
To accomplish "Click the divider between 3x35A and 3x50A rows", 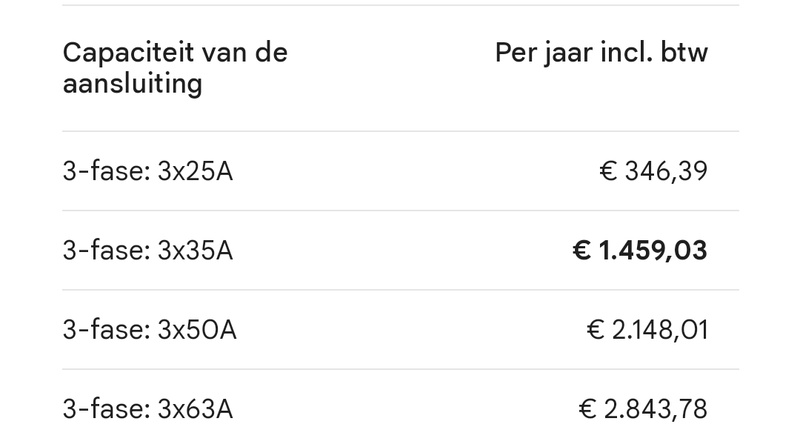I will [400, 290].
